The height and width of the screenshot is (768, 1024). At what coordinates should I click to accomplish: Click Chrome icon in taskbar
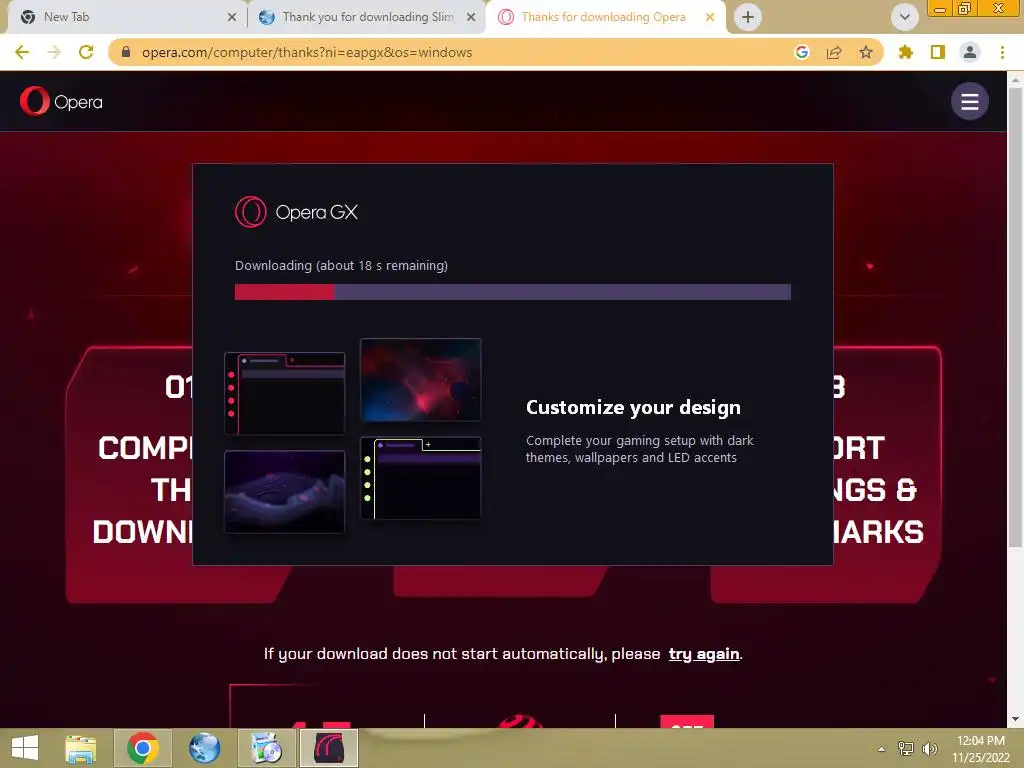(x=143, y=748)
